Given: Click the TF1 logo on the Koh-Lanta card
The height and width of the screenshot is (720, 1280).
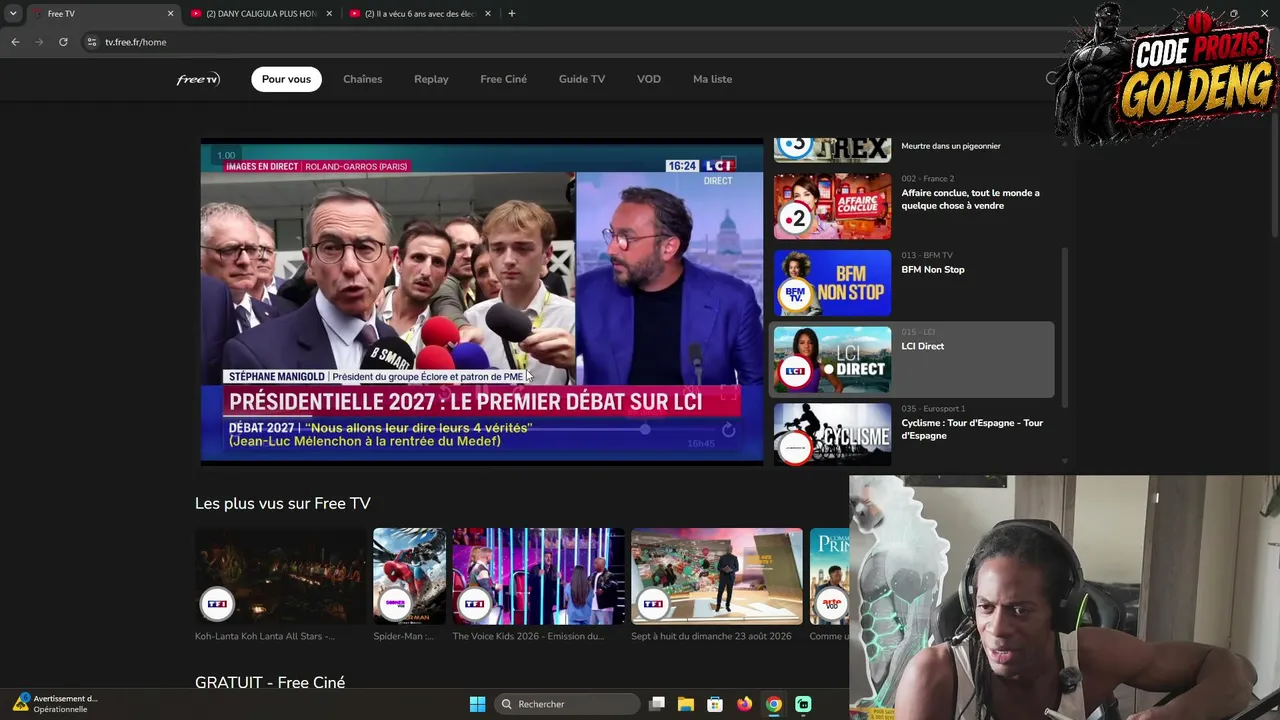Looking at the screenshot, I should [217, 604].
